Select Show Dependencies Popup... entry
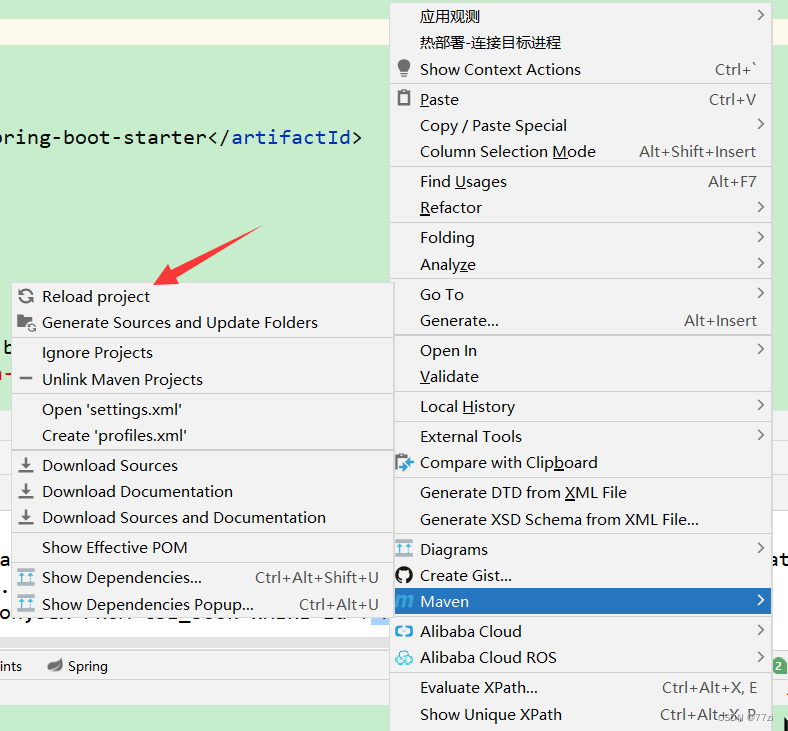This screenshot has width=788, height=731. click(x=203, y=604)
